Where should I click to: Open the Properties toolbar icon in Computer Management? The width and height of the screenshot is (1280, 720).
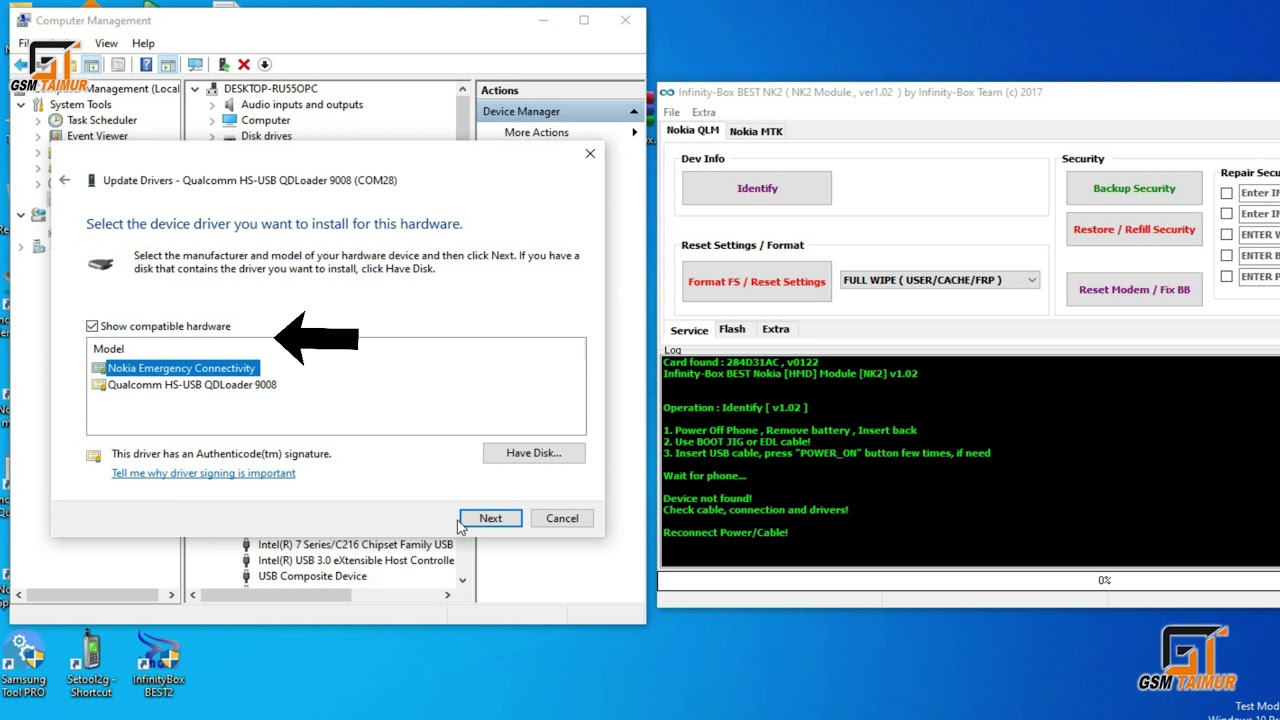(x=118, y=65)
